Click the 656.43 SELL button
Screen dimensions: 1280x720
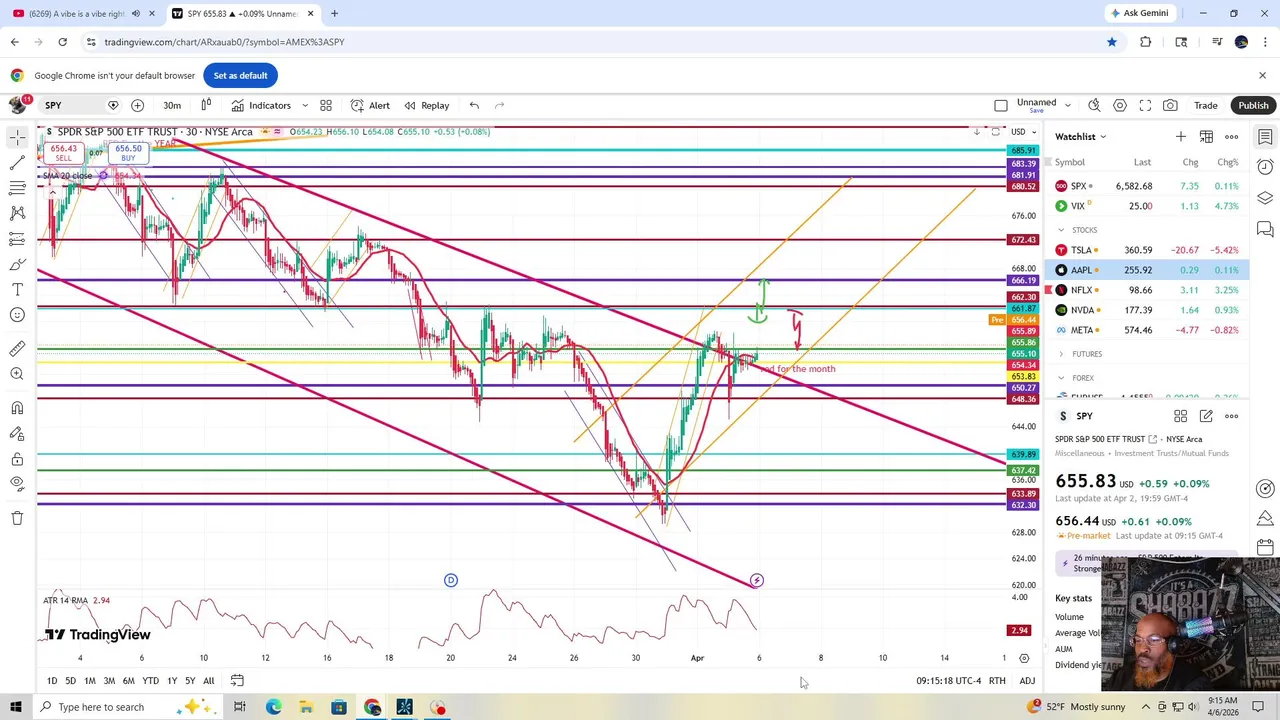(63, 153)
